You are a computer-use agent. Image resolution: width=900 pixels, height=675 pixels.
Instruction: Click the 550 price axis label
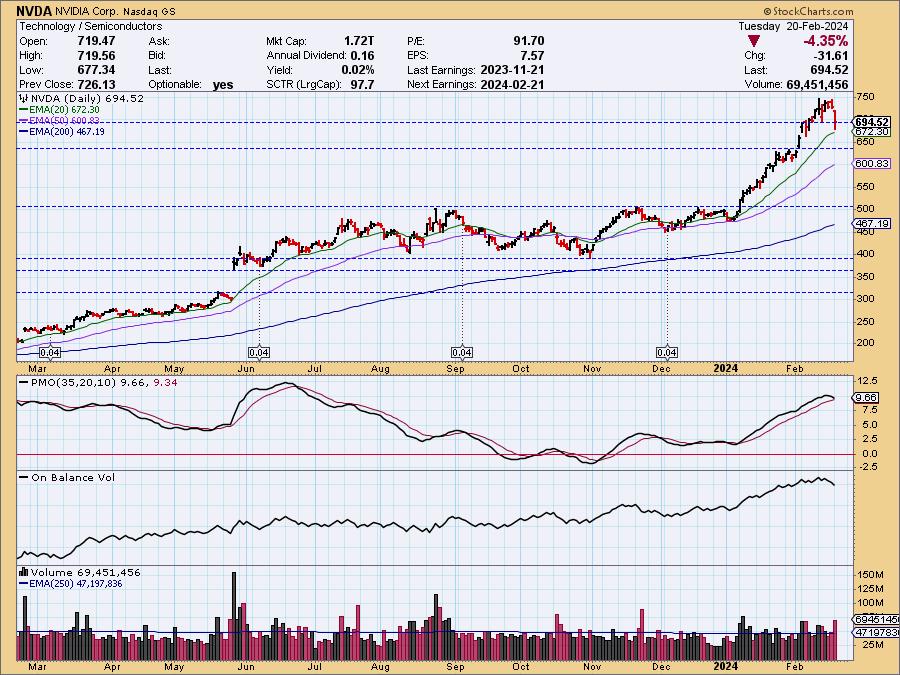tap(865, 187)
